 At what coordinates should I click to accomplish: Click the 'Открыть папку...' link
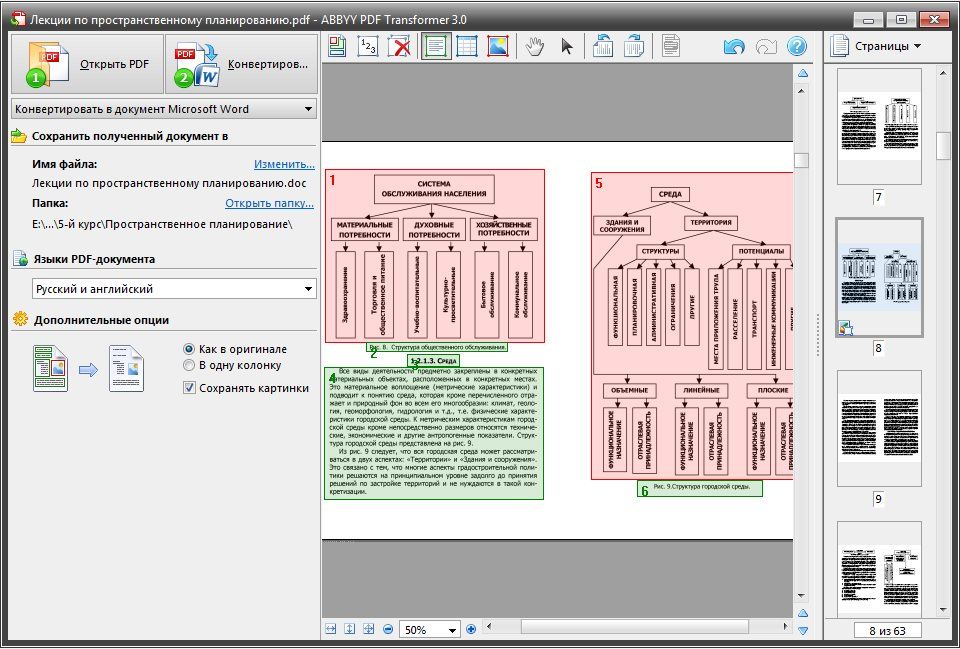tap(269, 204)
